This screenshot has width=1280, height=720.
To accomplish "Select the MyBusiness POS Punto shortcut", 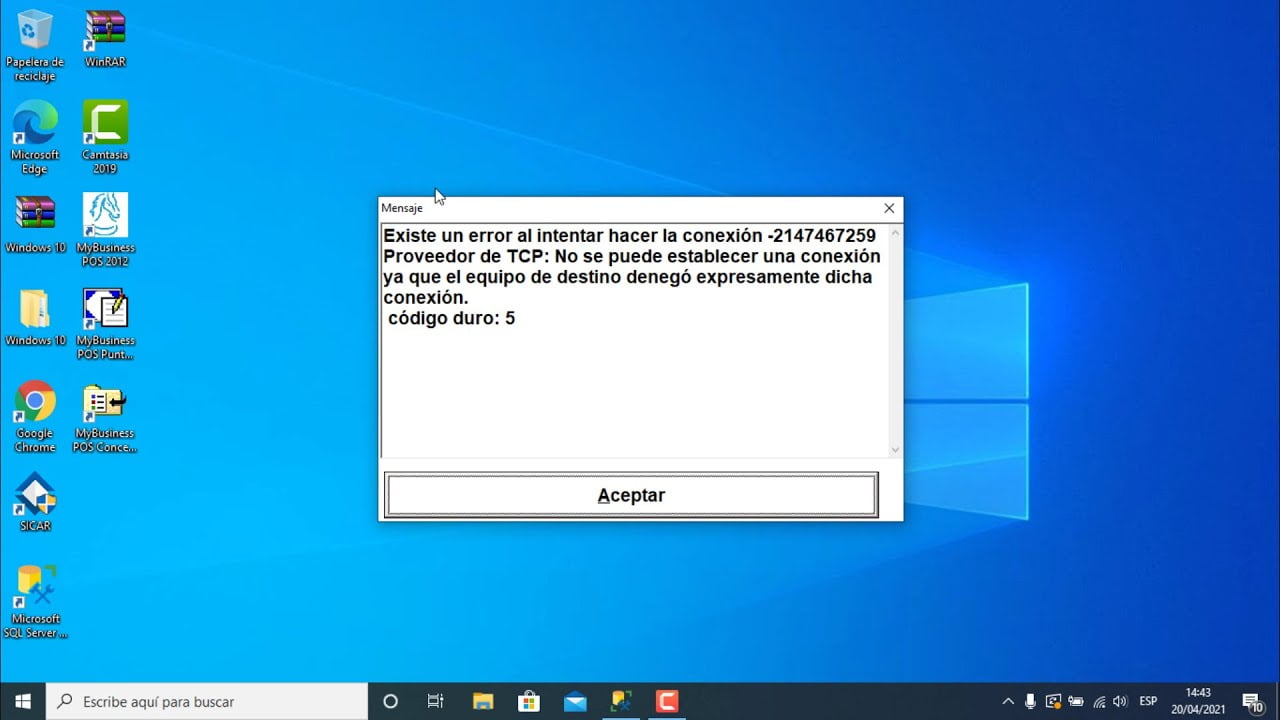I will click(105, 324).
